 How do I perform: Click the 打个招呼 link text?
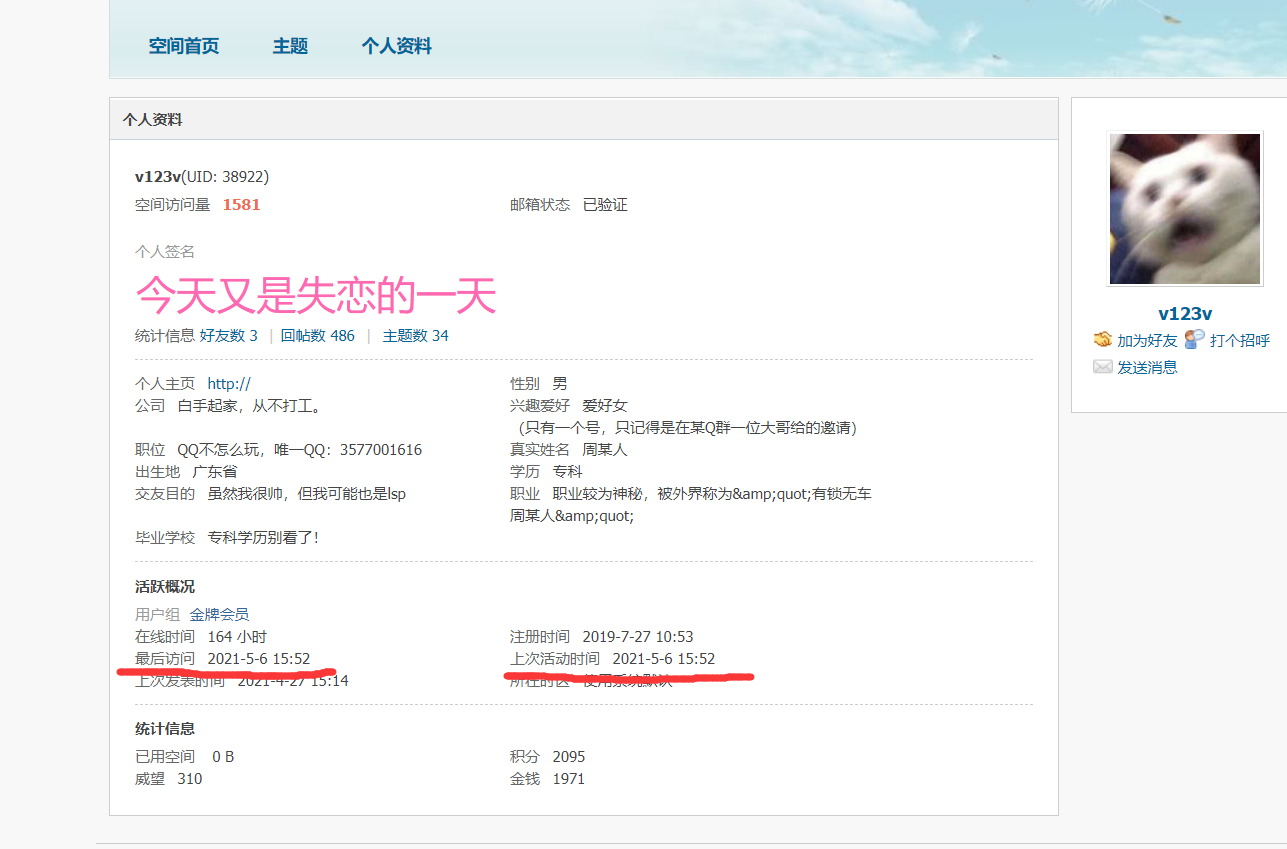tap(1239, 341)
